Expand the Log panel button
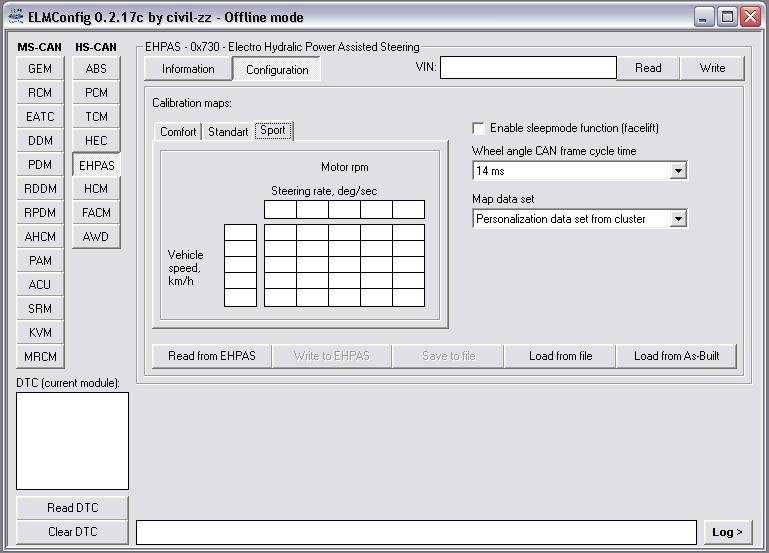Viewport: 769px width, 553px height. coord(727,532)
